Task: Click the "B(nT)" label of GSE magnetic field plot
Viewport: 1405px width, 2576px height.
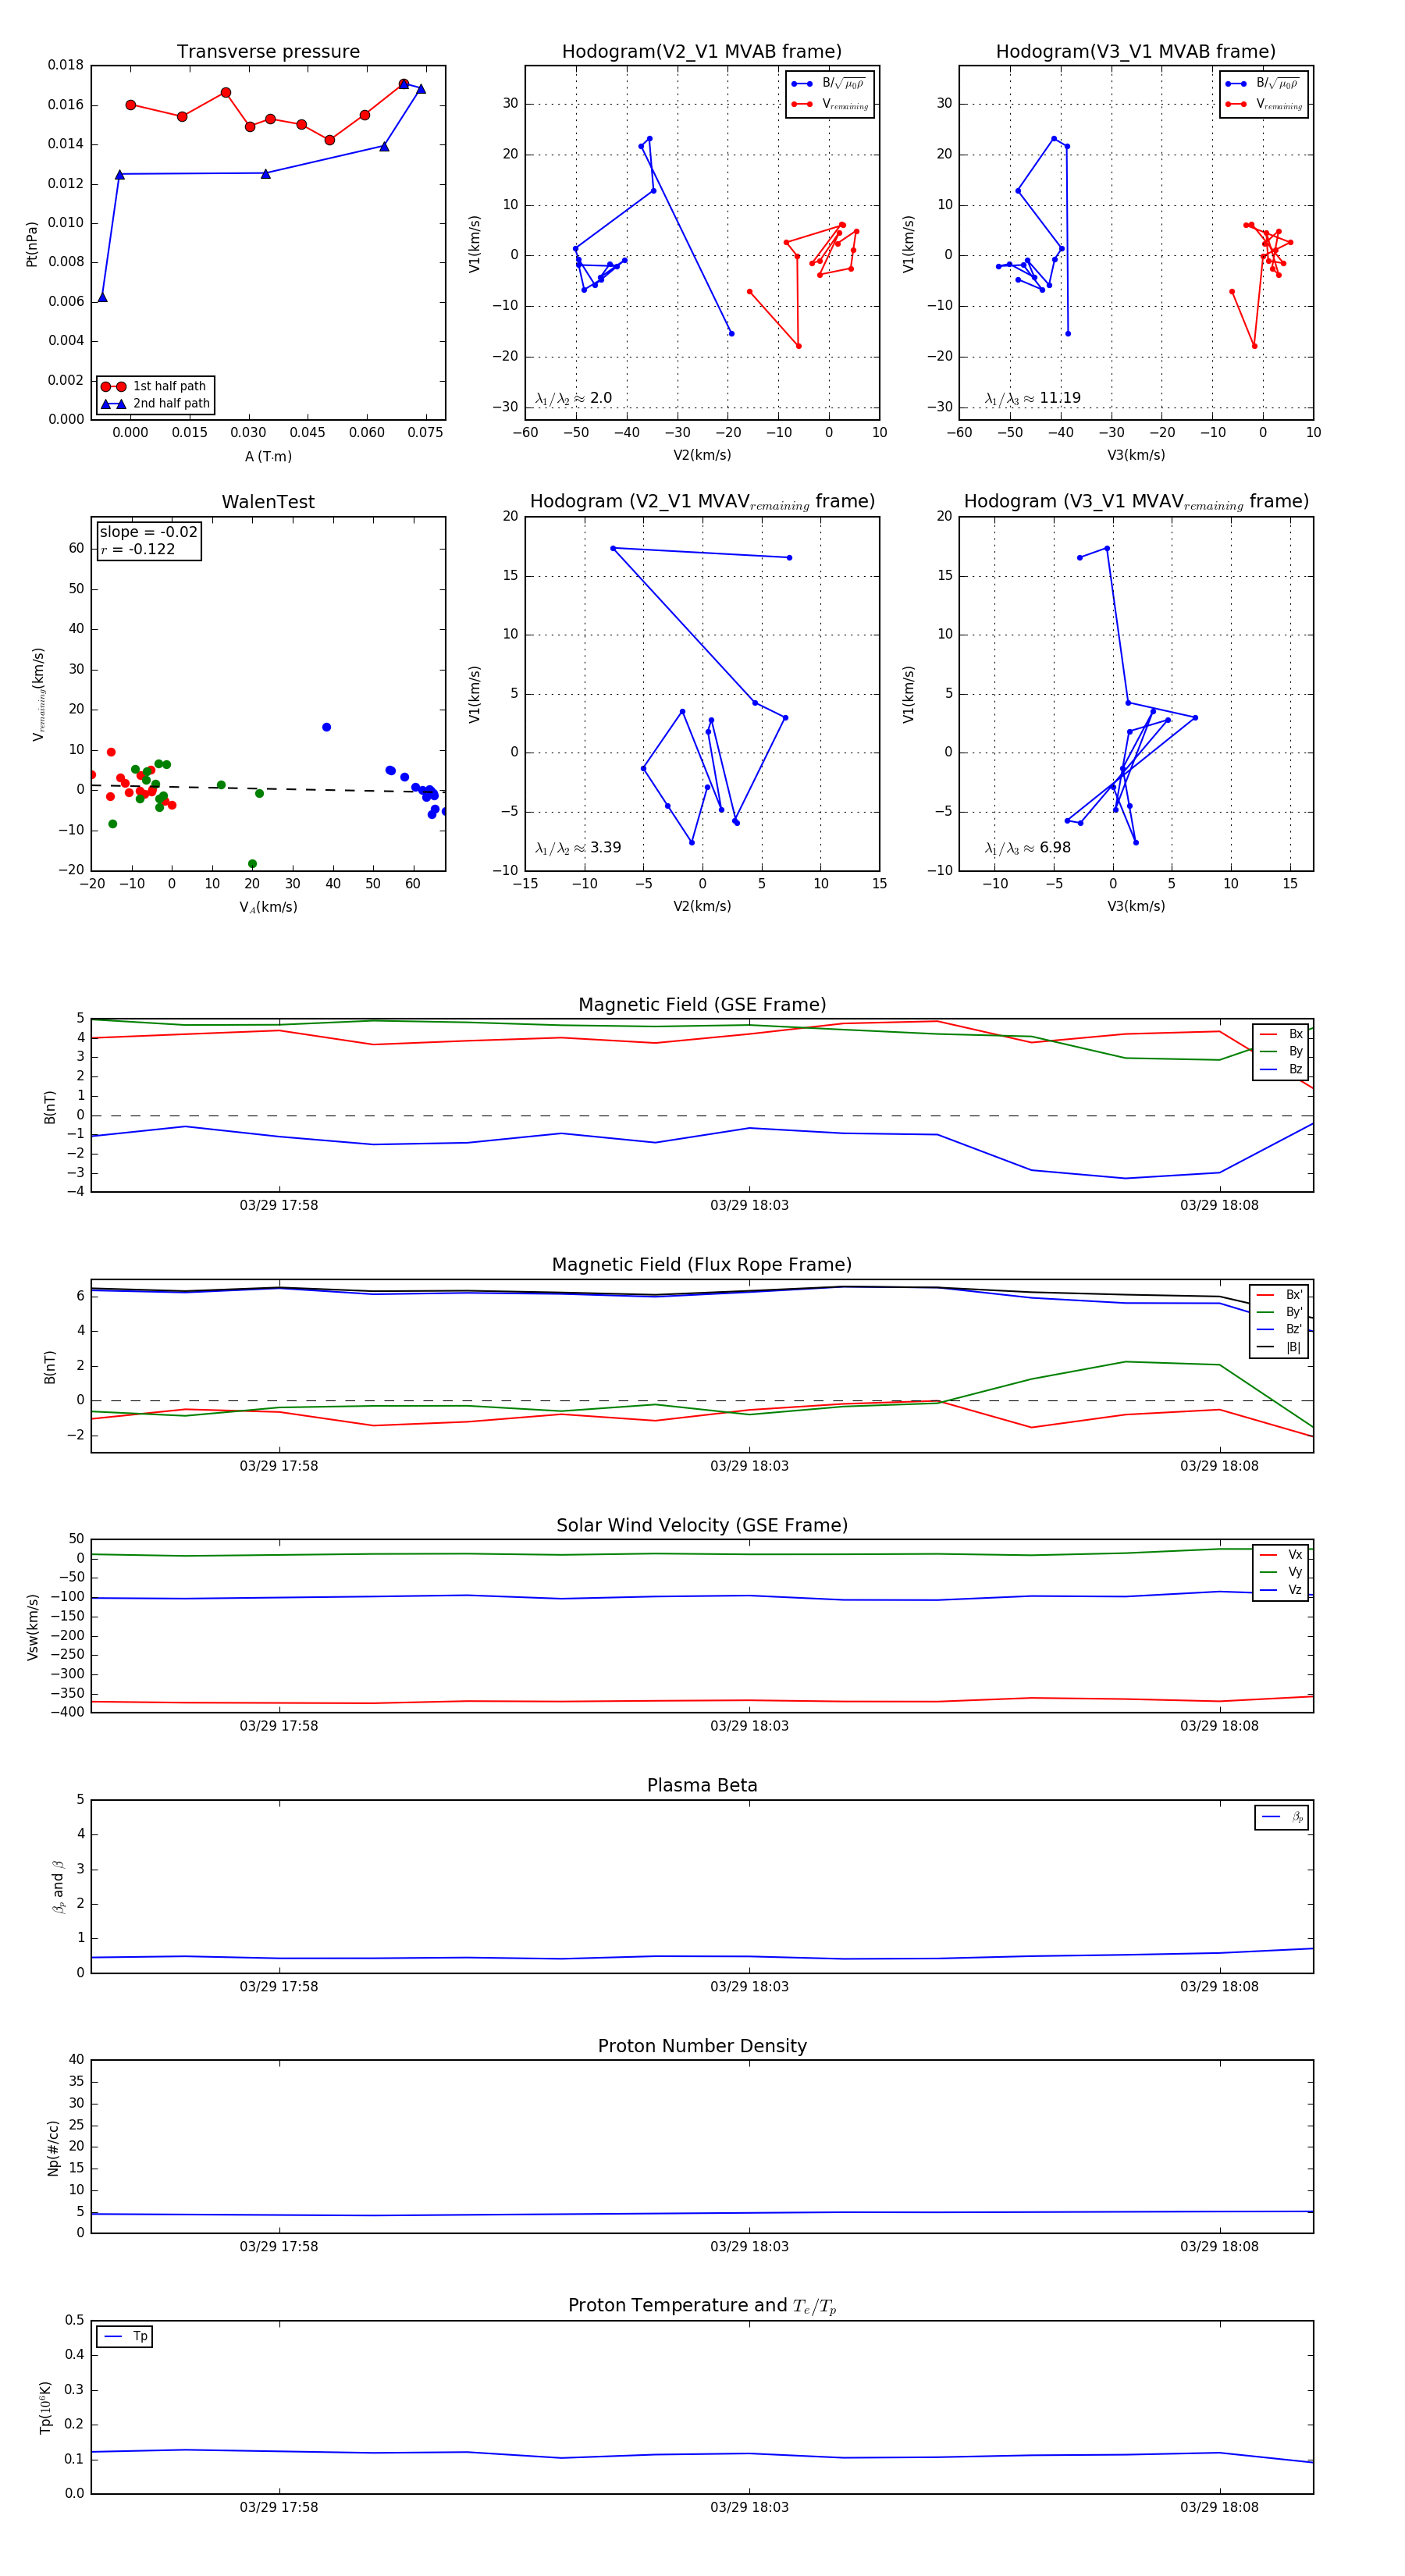Action: coord(49,1107)
